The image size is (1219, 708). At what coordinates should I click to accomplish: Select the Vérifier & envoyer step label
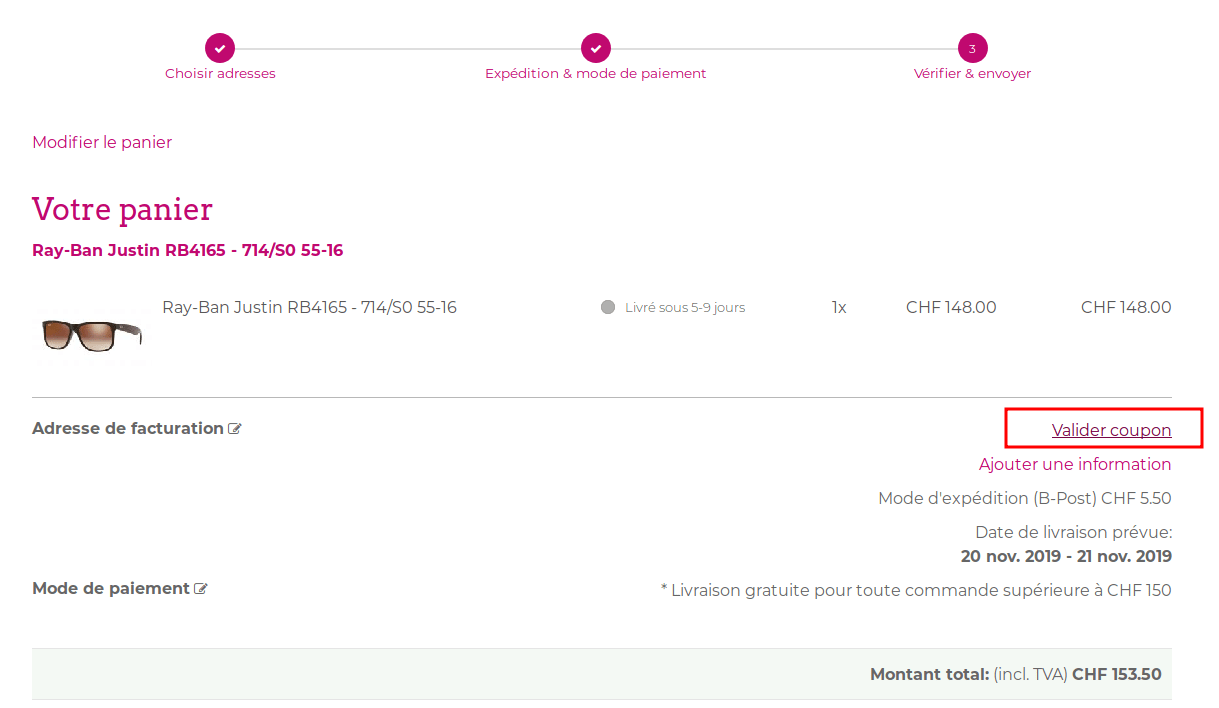coord(971,73)
